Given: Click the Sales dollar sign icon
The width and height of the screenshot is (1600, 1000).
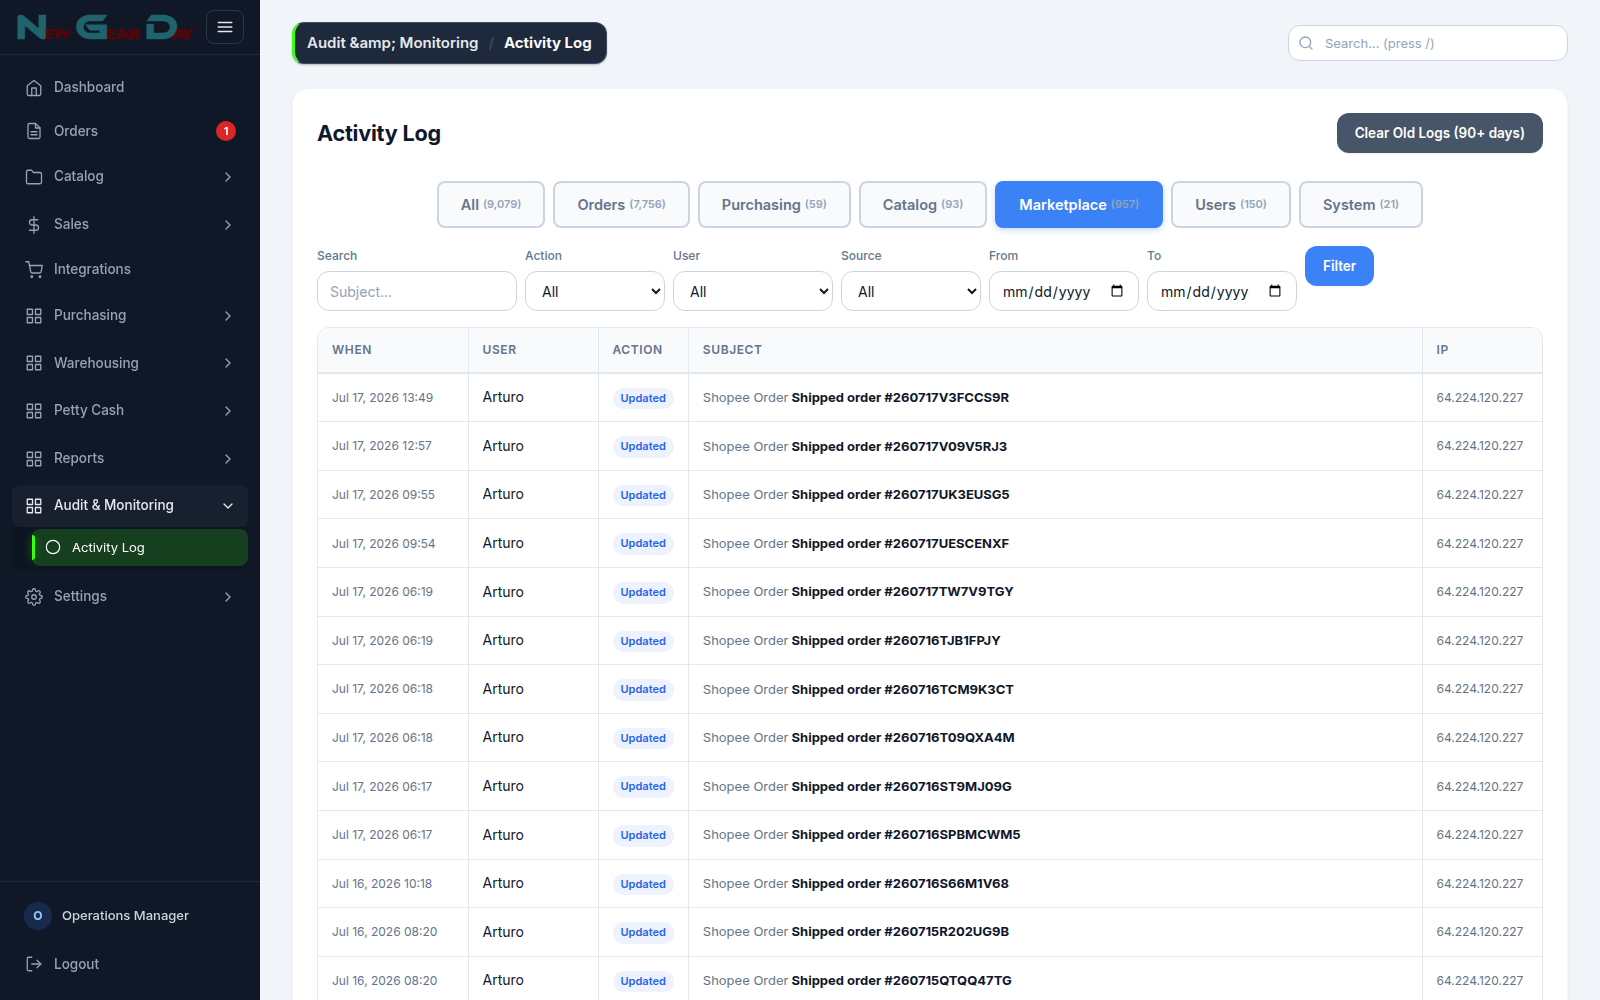Looking at the screenshot, I should (34, 225).
